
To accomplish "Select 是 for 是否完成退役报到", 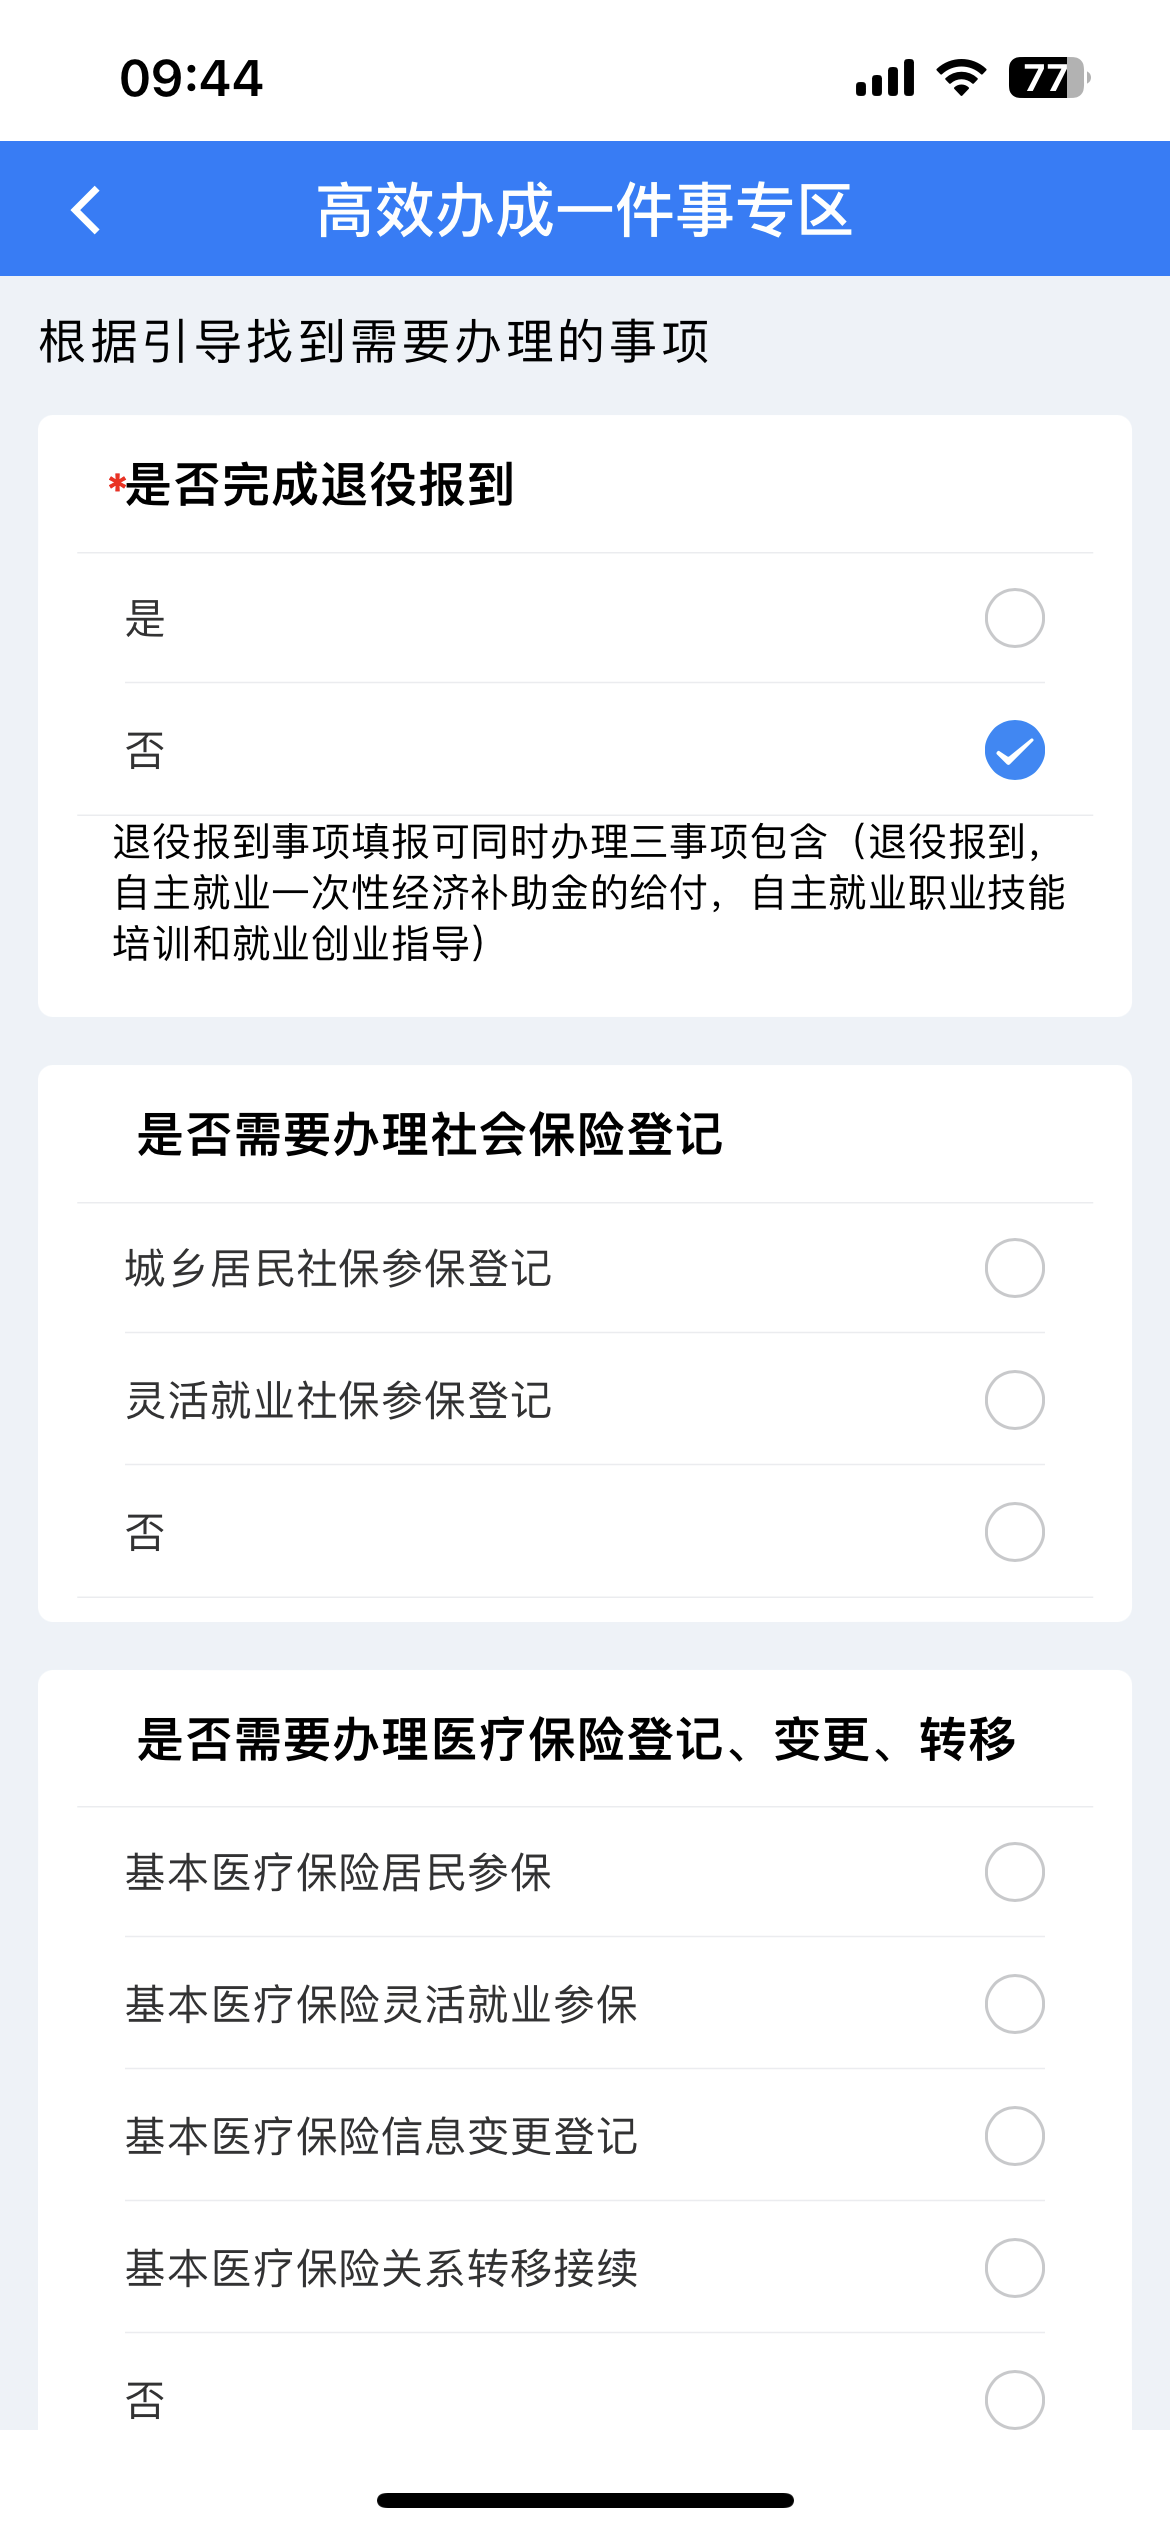I will point(1014,618).
